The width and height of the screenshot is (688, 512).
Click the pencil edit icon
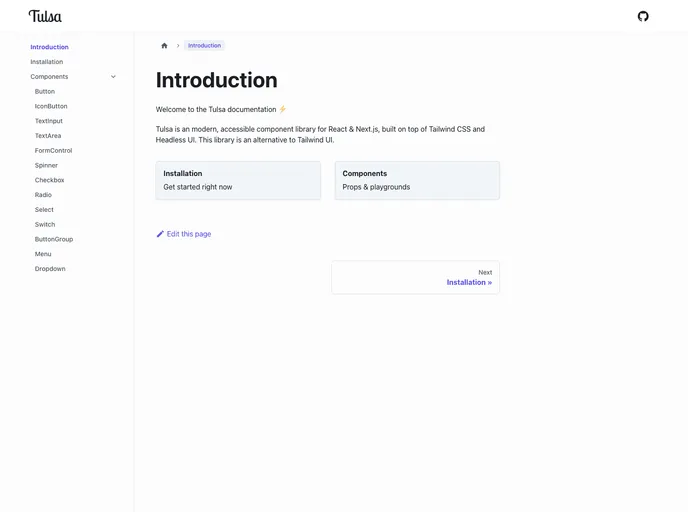tap(160, 234)
